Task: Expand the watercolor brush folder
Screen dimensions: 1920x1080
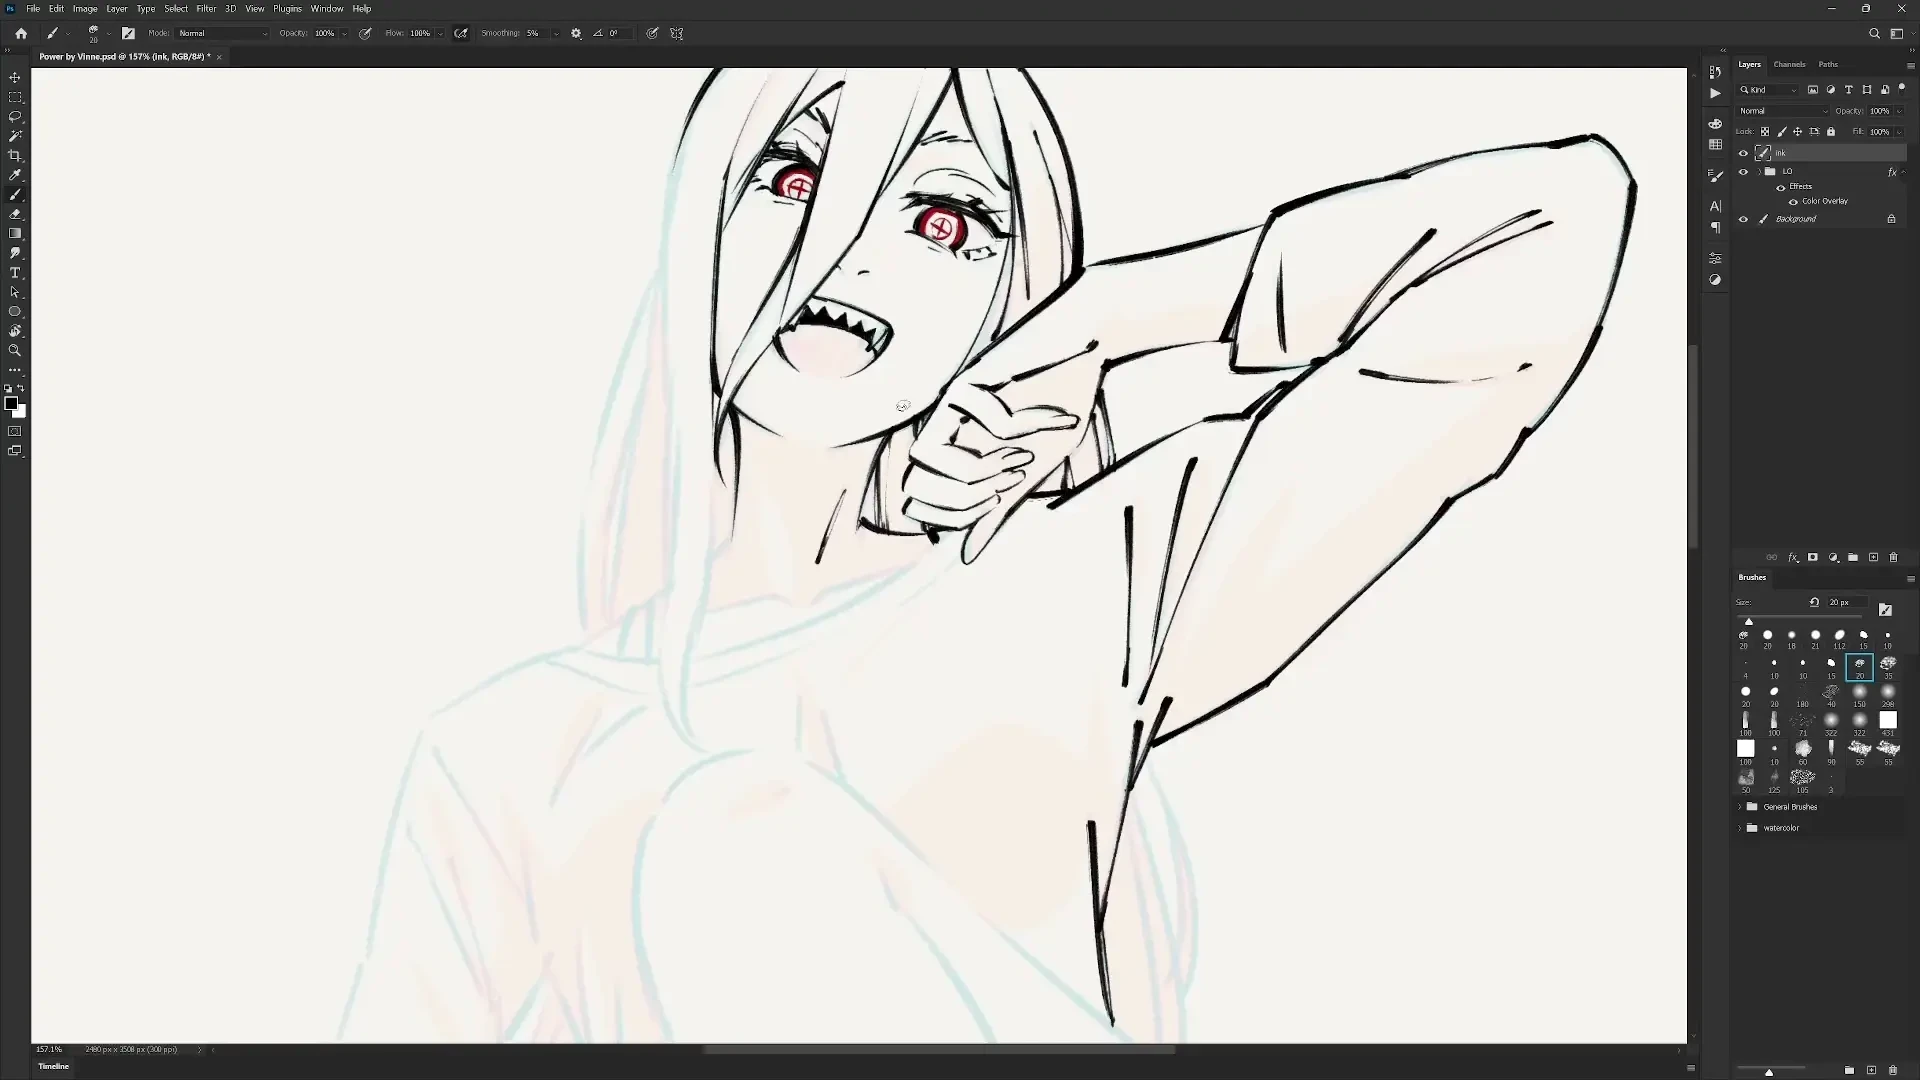Action: [1740, 828]
